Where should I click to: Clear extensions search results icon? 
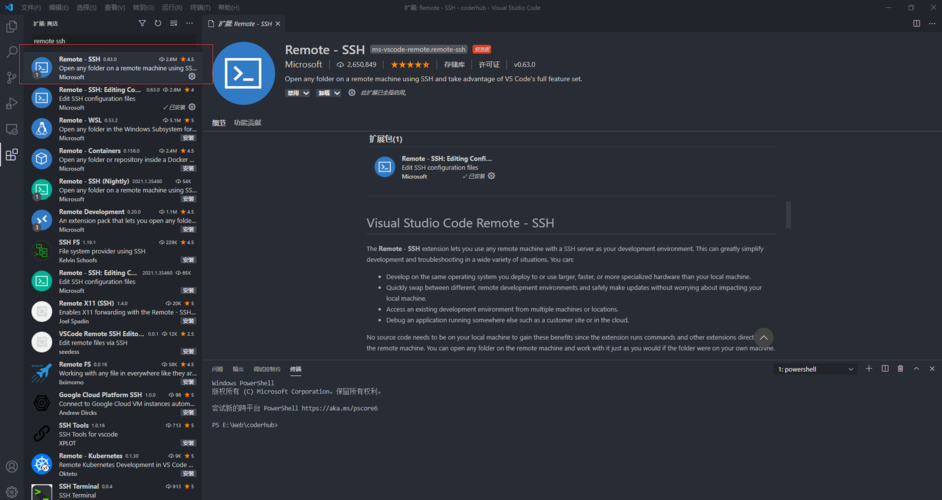coord(174,23)
